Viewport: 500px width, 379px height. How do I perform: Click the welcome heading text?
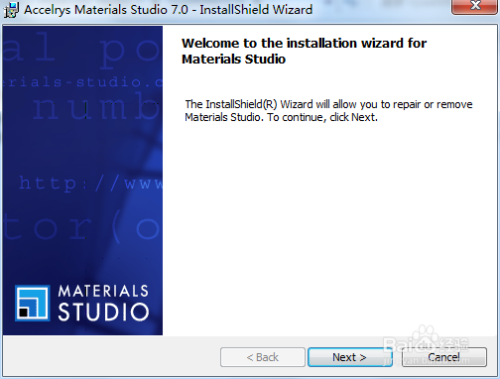[x=304, y=51]
